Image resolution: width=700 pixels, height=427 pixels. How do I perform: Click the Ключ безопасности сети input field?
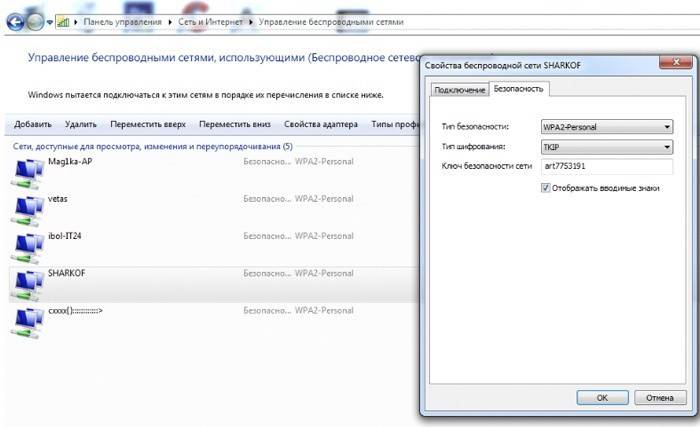pyautogui.click(x=605, y=167)
